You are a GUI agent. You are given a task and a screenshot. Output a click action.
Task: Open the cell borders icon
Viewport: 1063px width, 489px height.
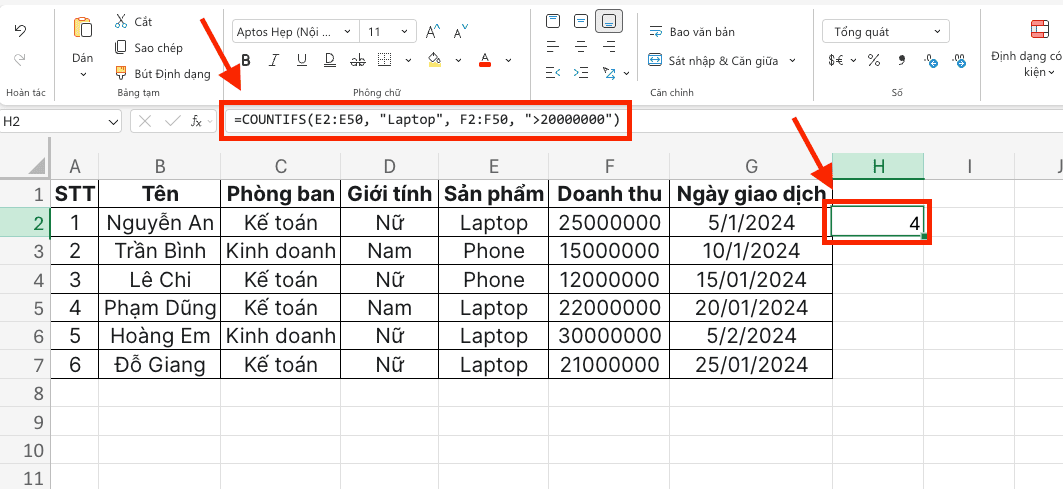384,60
